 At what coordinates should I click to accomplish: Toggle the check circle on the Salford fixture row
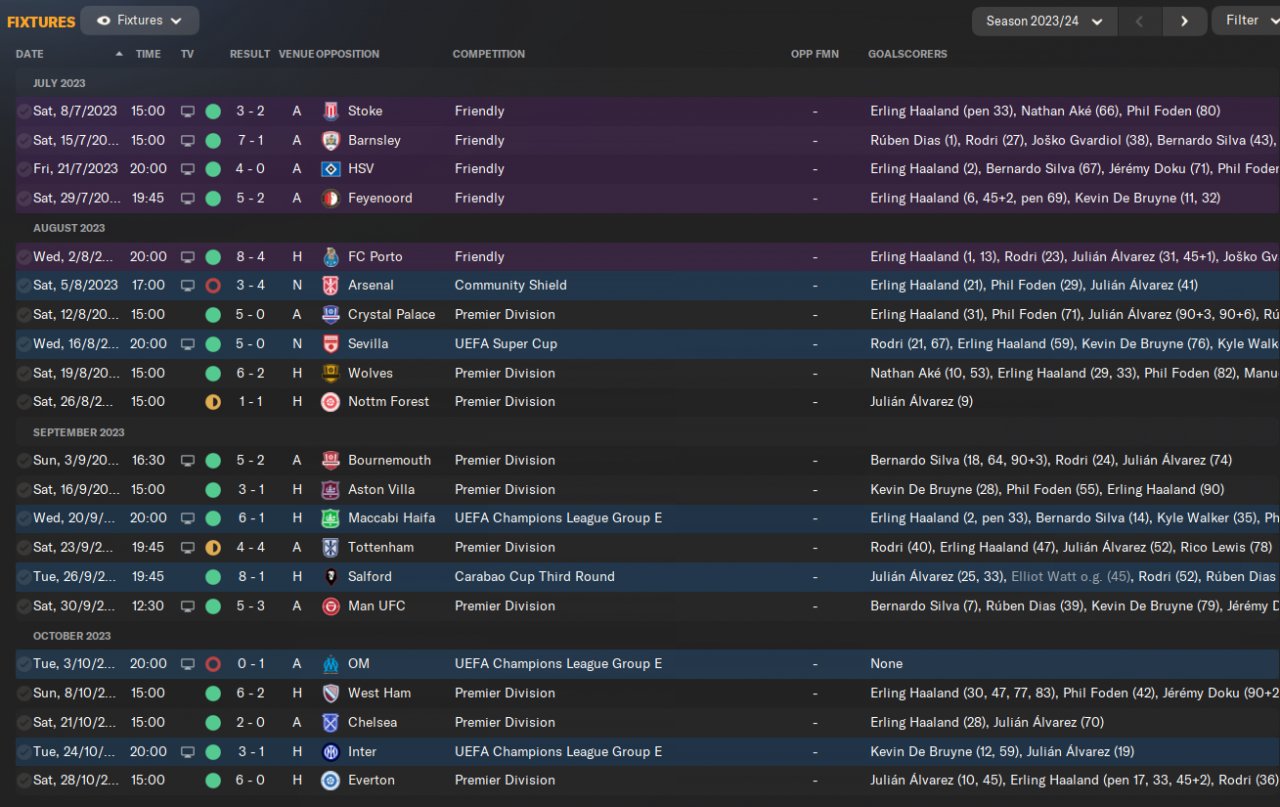(24, 577)
